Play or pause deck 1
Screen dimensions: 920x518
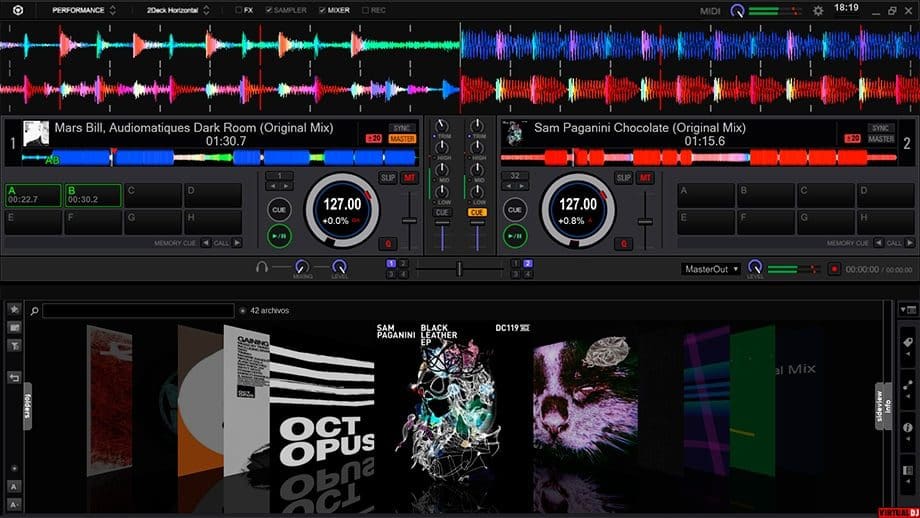tap(280, 236)
